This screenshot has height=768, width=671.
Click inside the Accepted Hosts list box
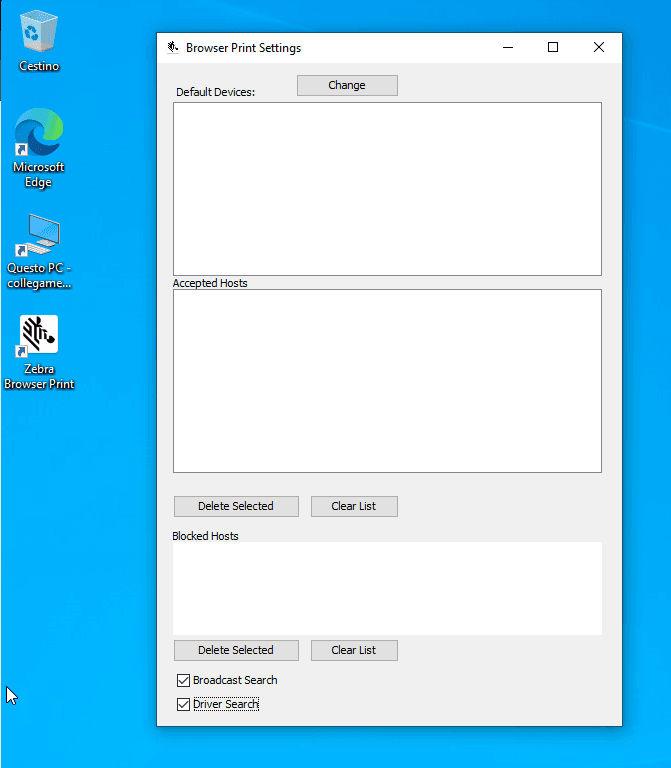coord(387,380)
